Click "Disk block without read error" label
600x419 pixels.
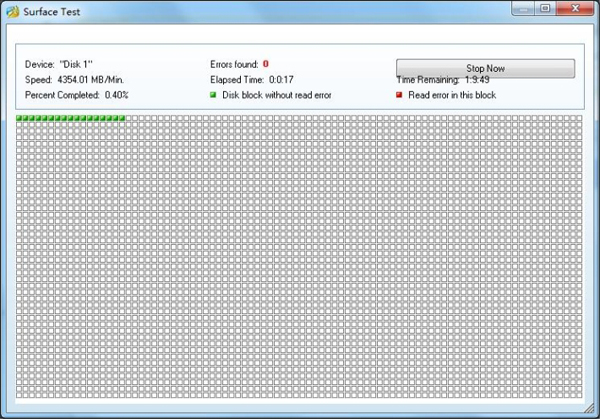coord(277,95)
